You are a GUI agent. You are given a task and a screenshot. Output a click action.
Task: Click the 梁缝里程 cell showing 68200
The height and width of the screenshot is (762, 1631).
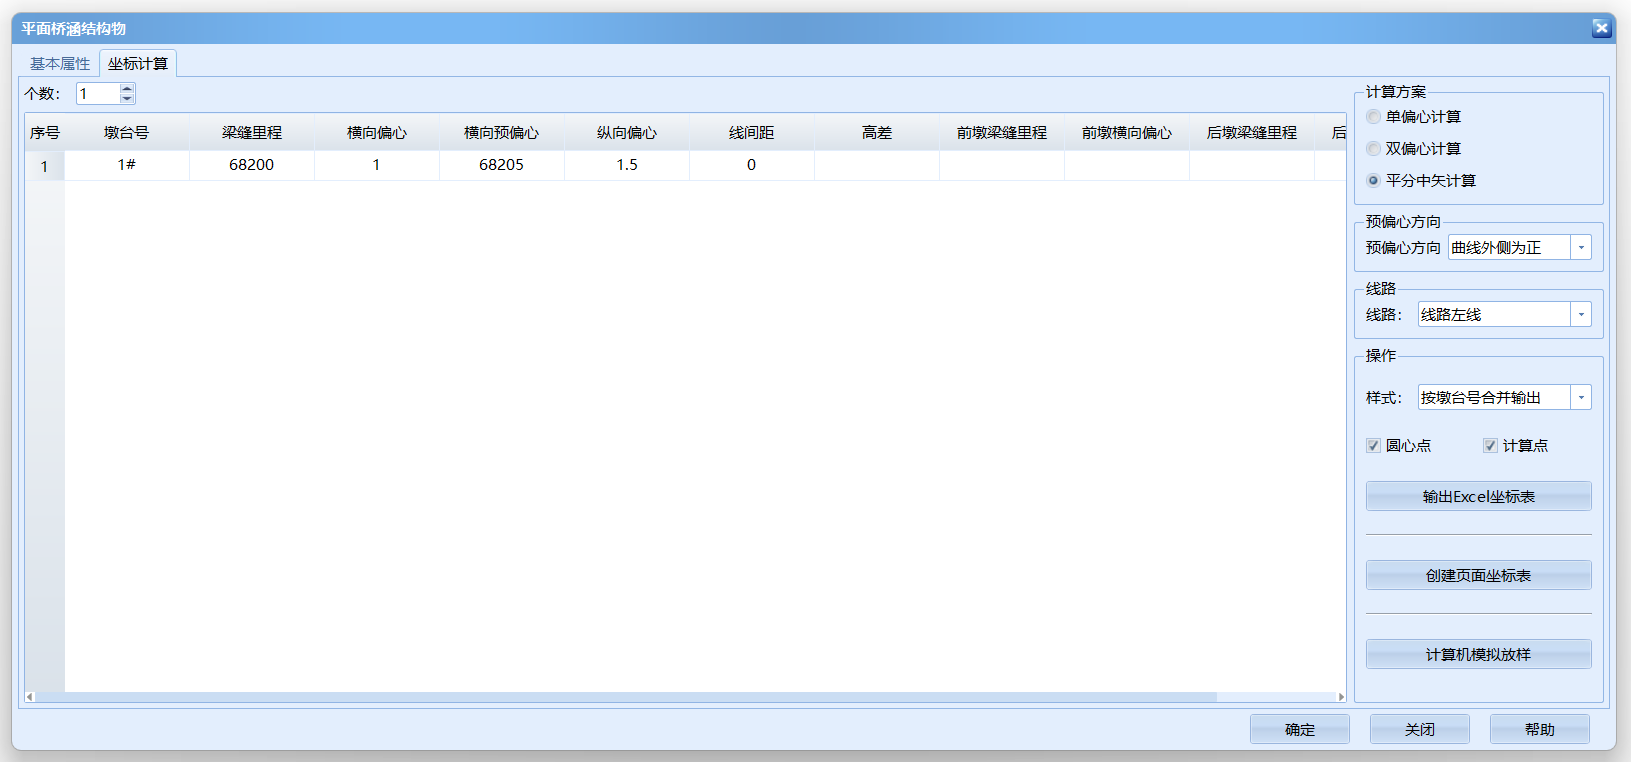pyautogui.click(x=251, y=165)
